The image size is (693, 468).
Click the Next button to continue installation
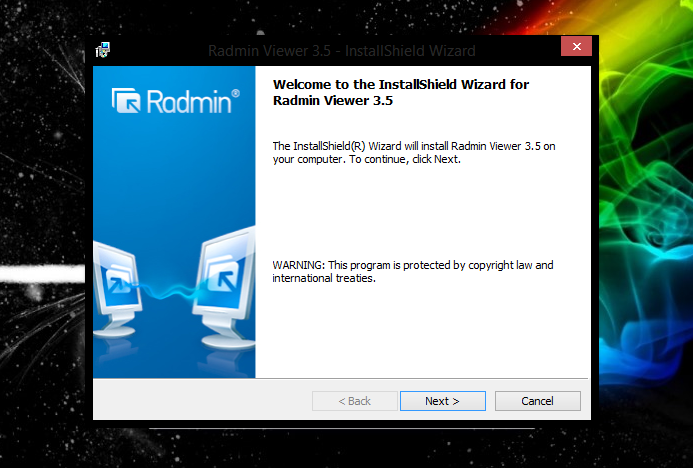pyautogui.click(x=442, y=401)
